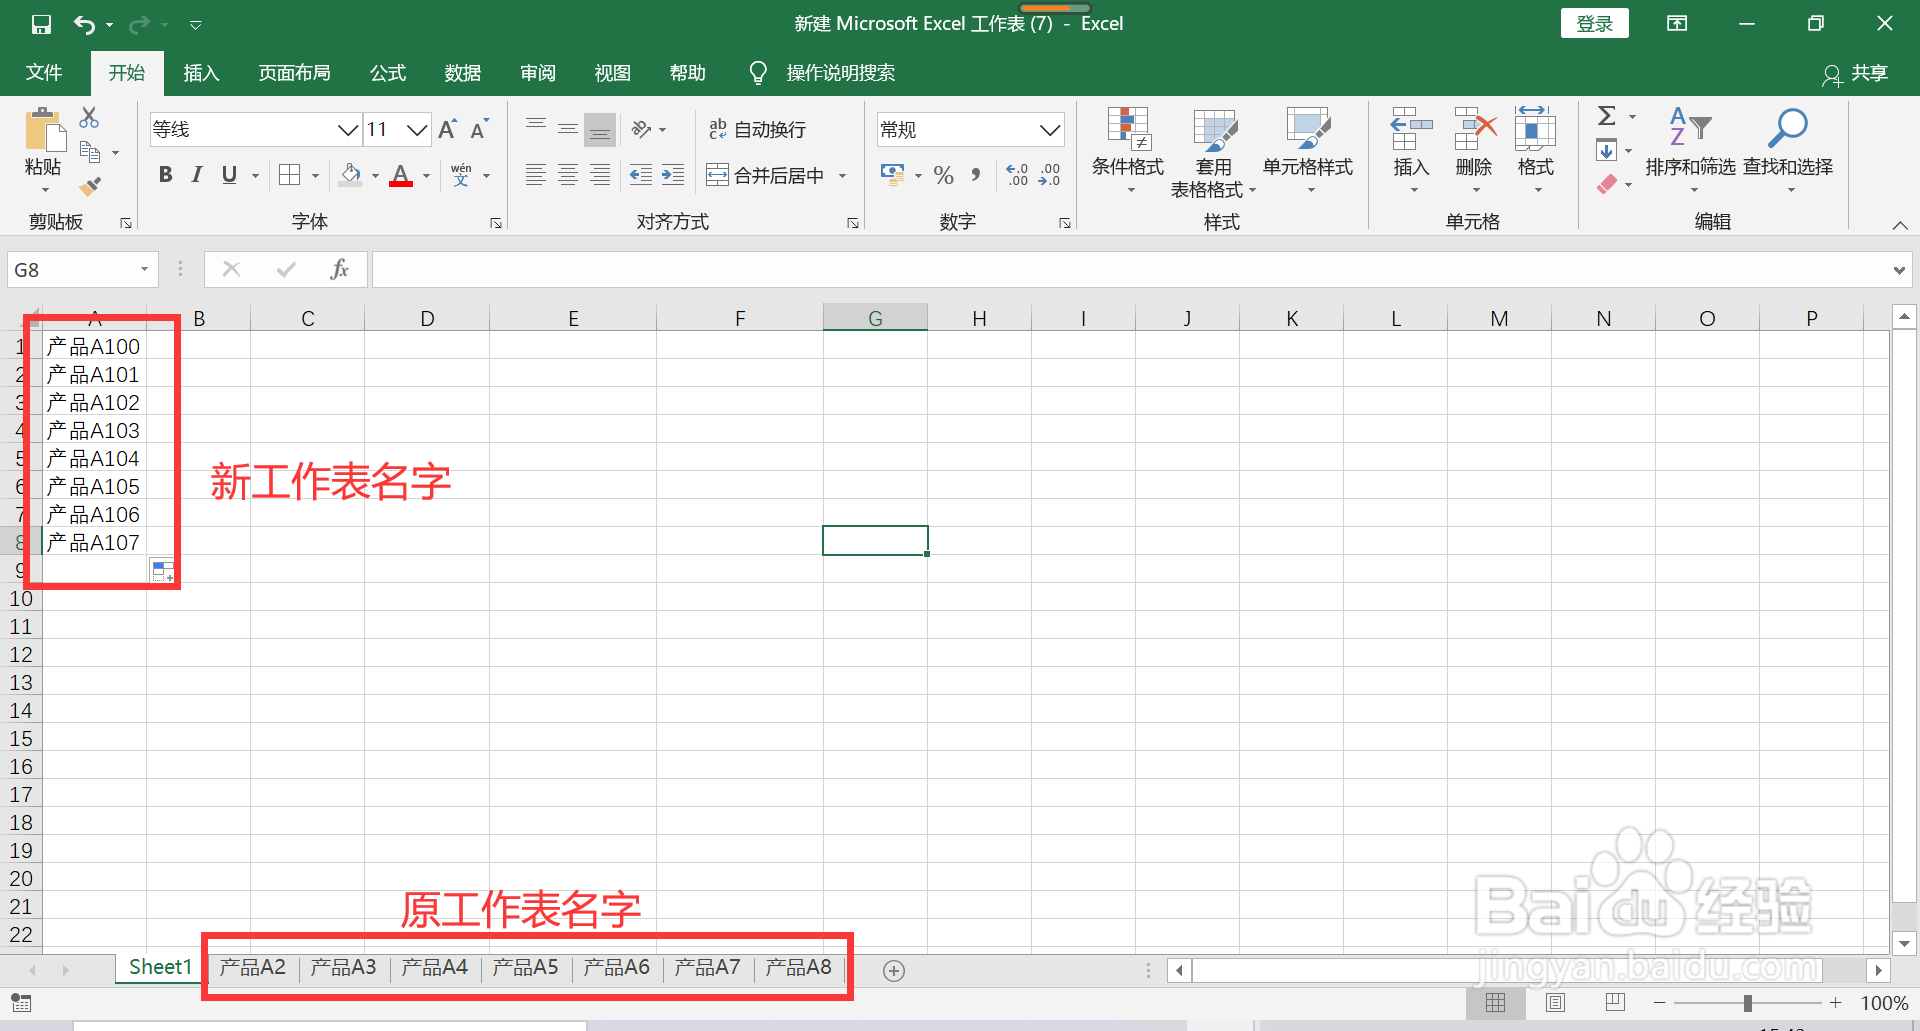The width and height of the screenshot is (1920, 1031).
Task: Click the zoom slider handle
Action: point(1748,1003)
